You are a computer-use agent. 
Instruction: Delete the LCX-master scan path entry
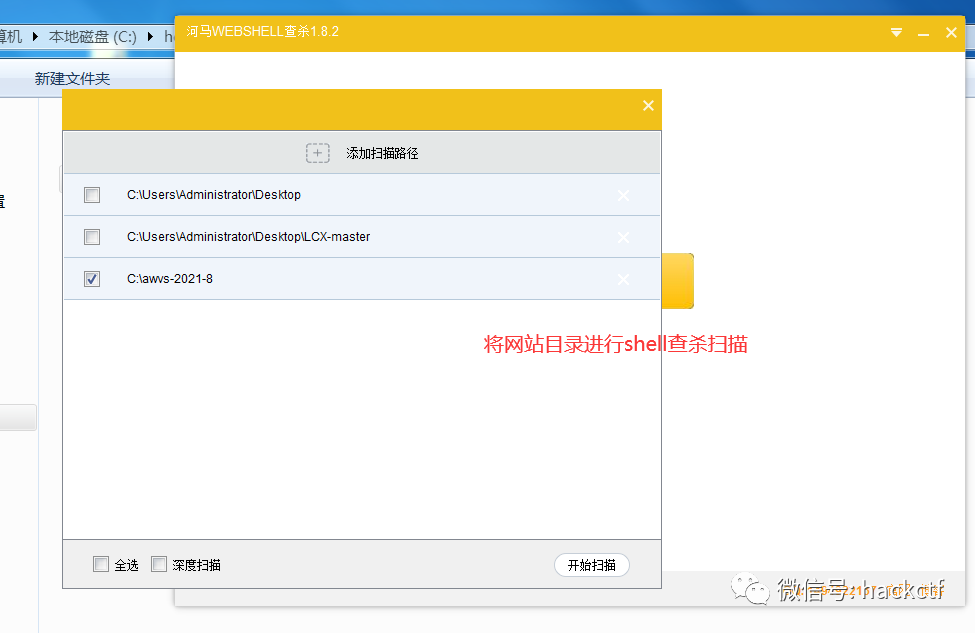(x=623, y=237)
